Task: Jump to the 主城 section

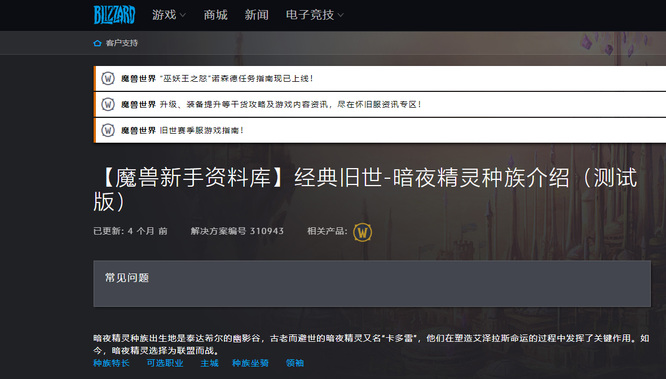Action: point(209,363)
